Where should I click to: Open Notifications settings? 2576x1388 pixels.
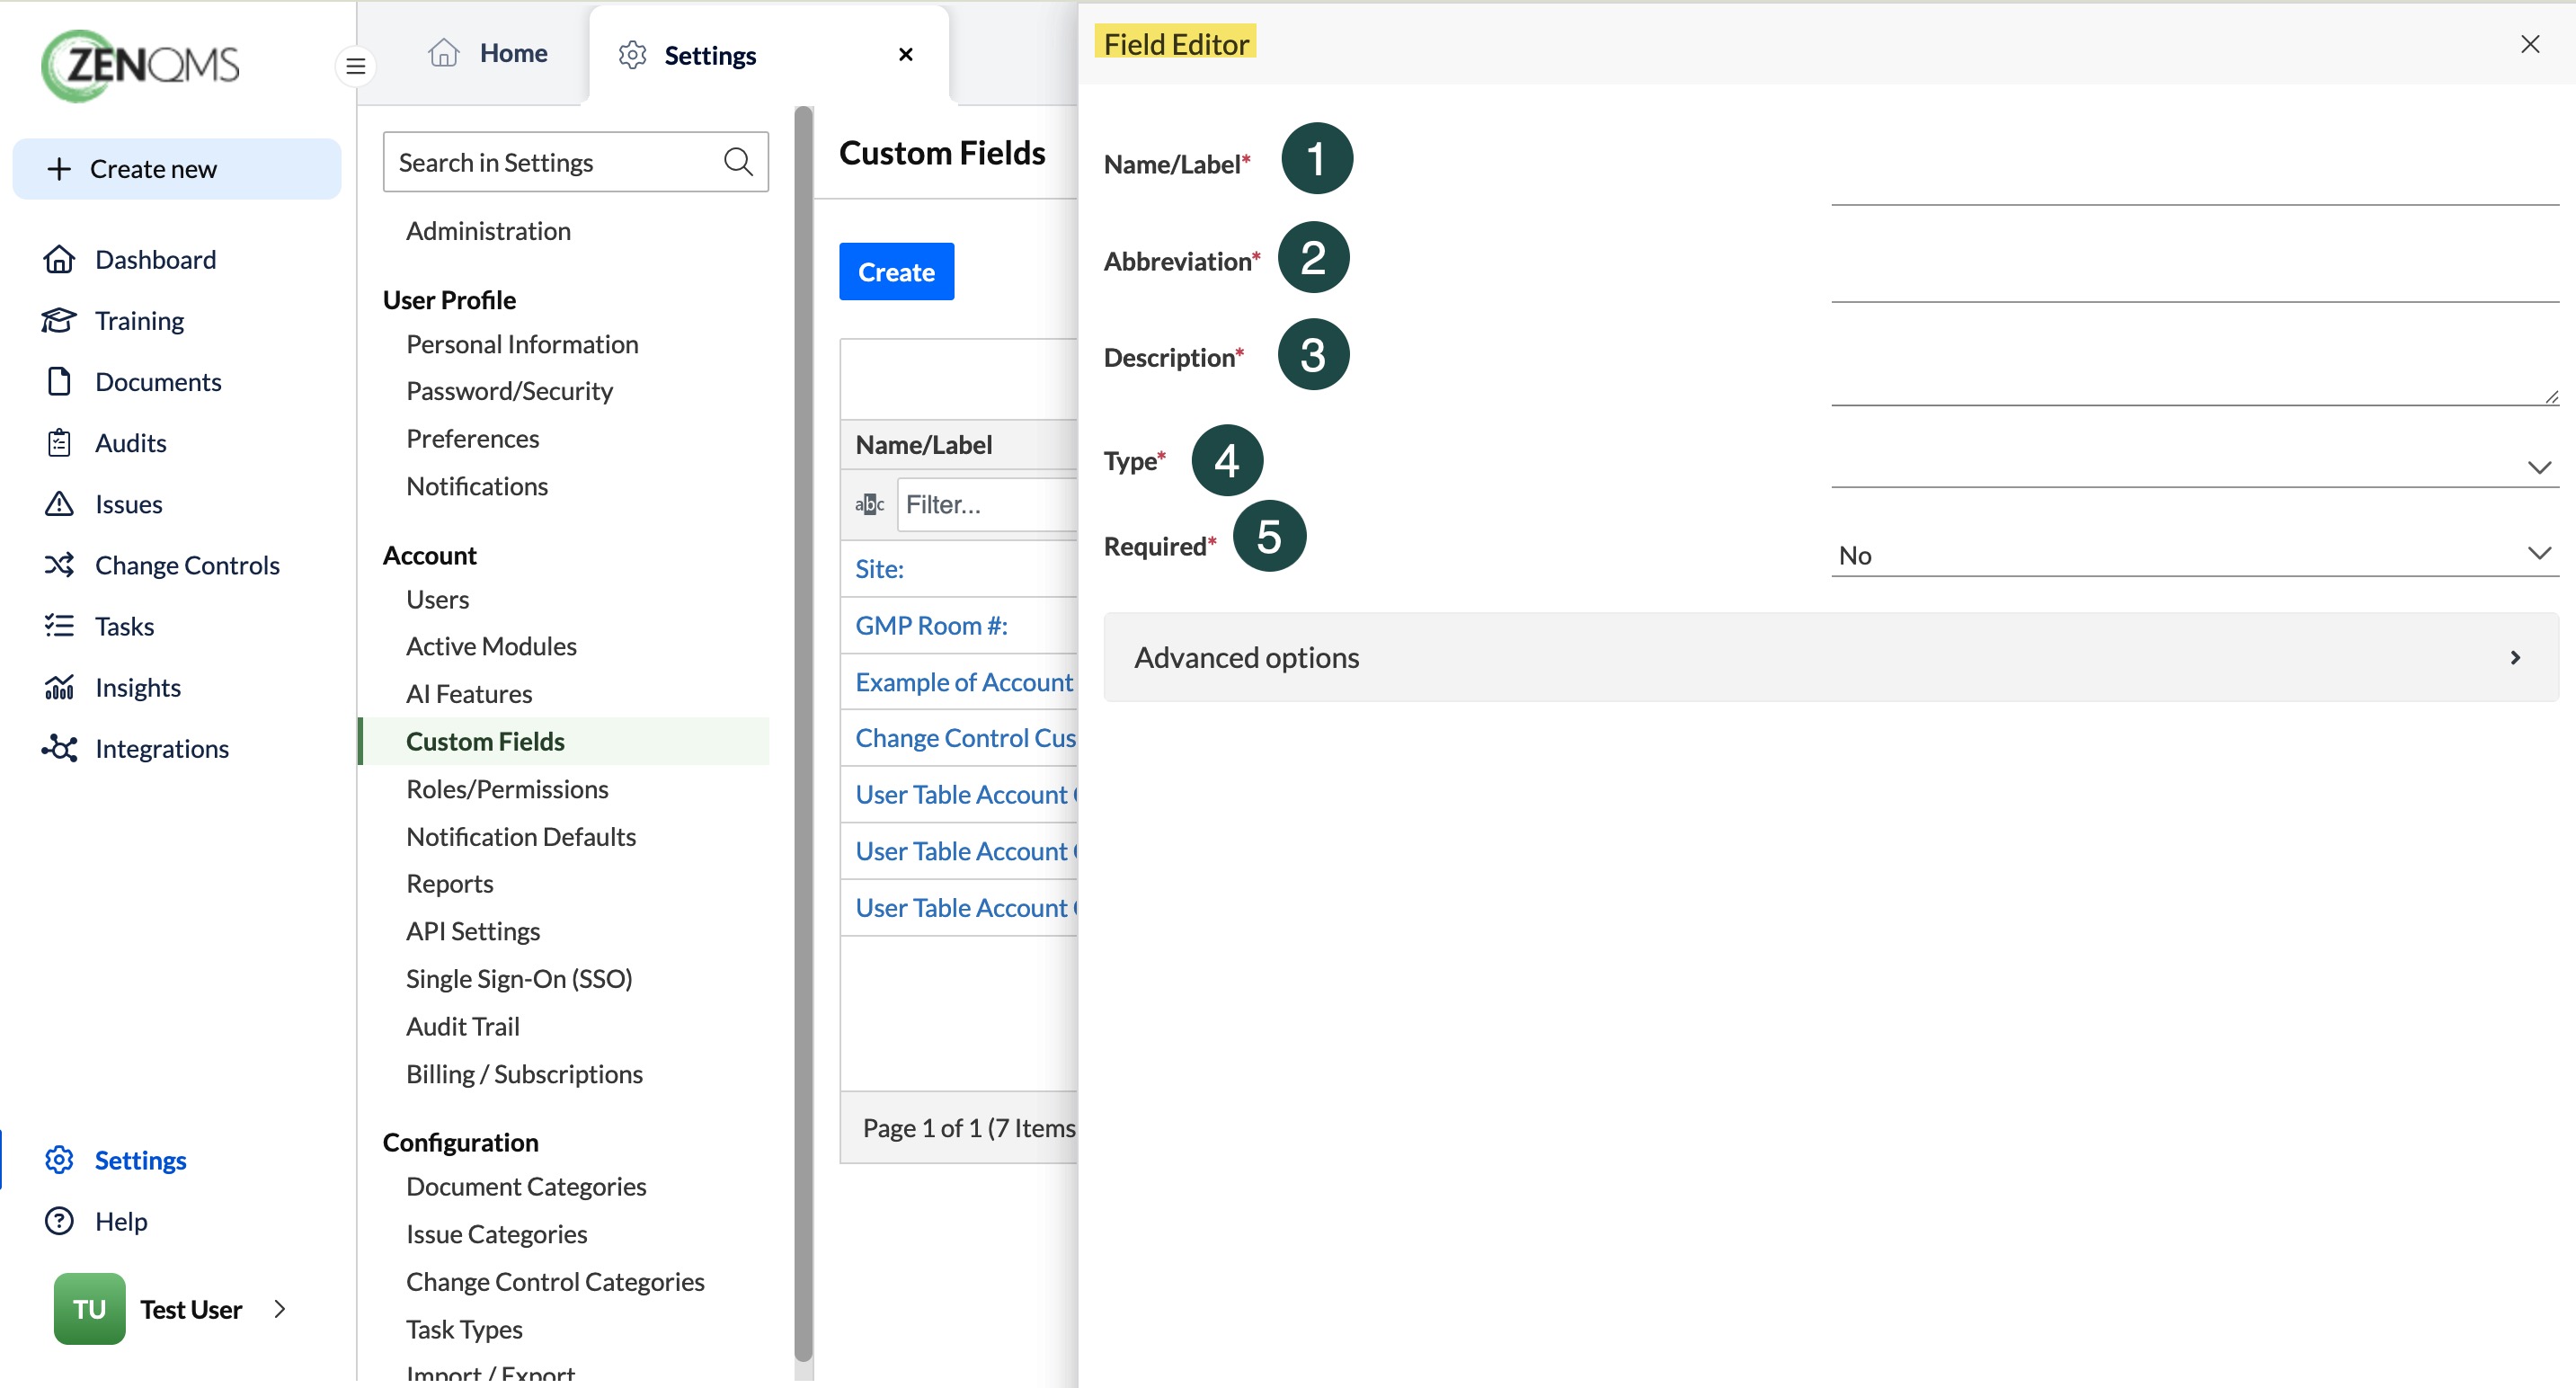pos(477,485)
